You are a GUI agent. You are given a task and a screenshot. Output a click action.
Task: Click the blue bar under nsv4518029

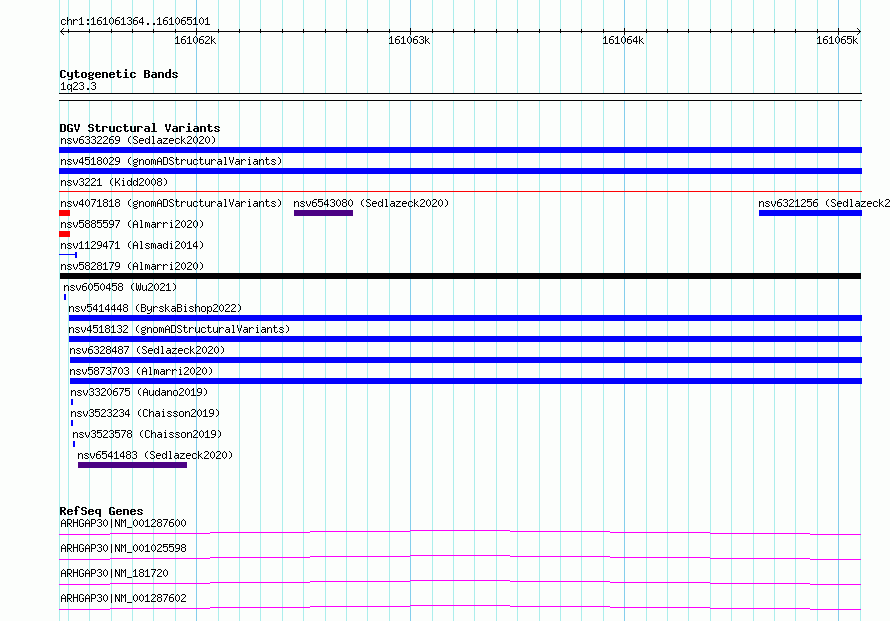[x=460, y=171]
